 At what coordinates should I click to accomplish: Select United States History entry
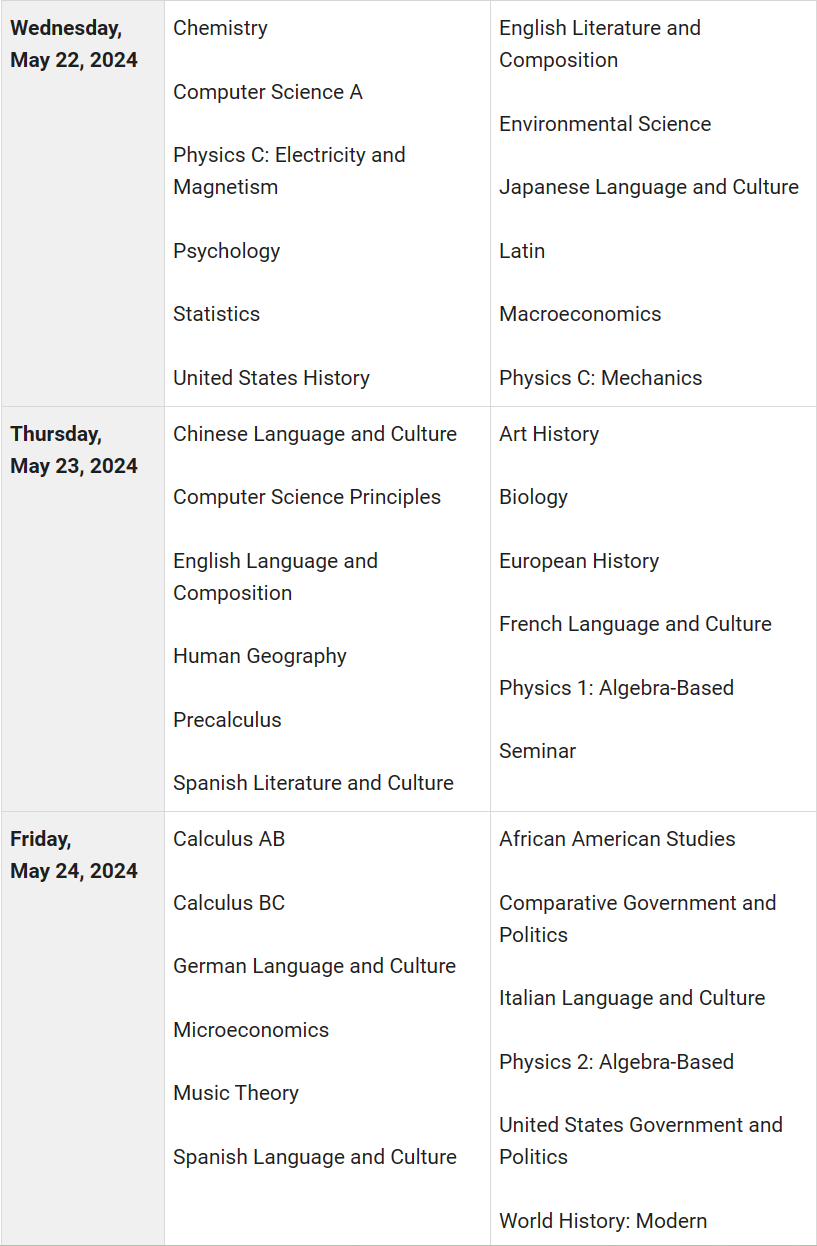coord(271,378)
